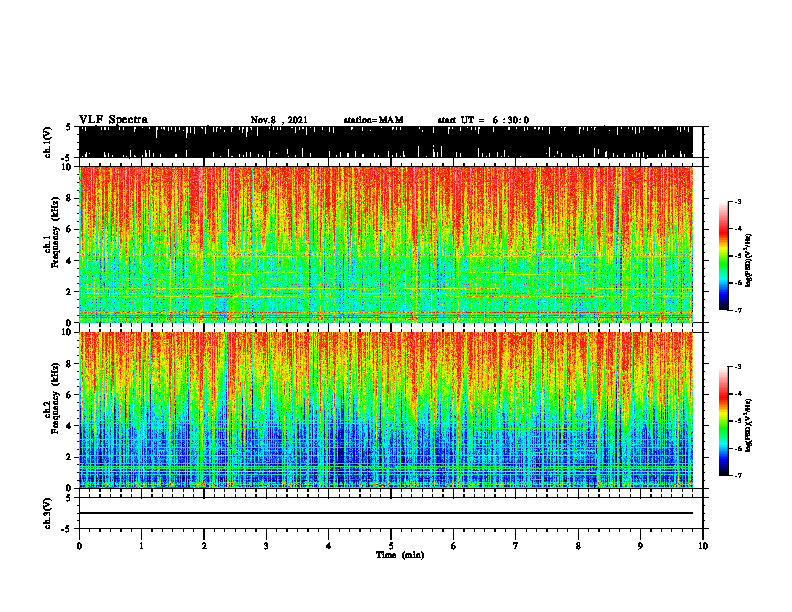
Task: Select the "Nov.8 , 2021" date label
Action: pos(279,120)
